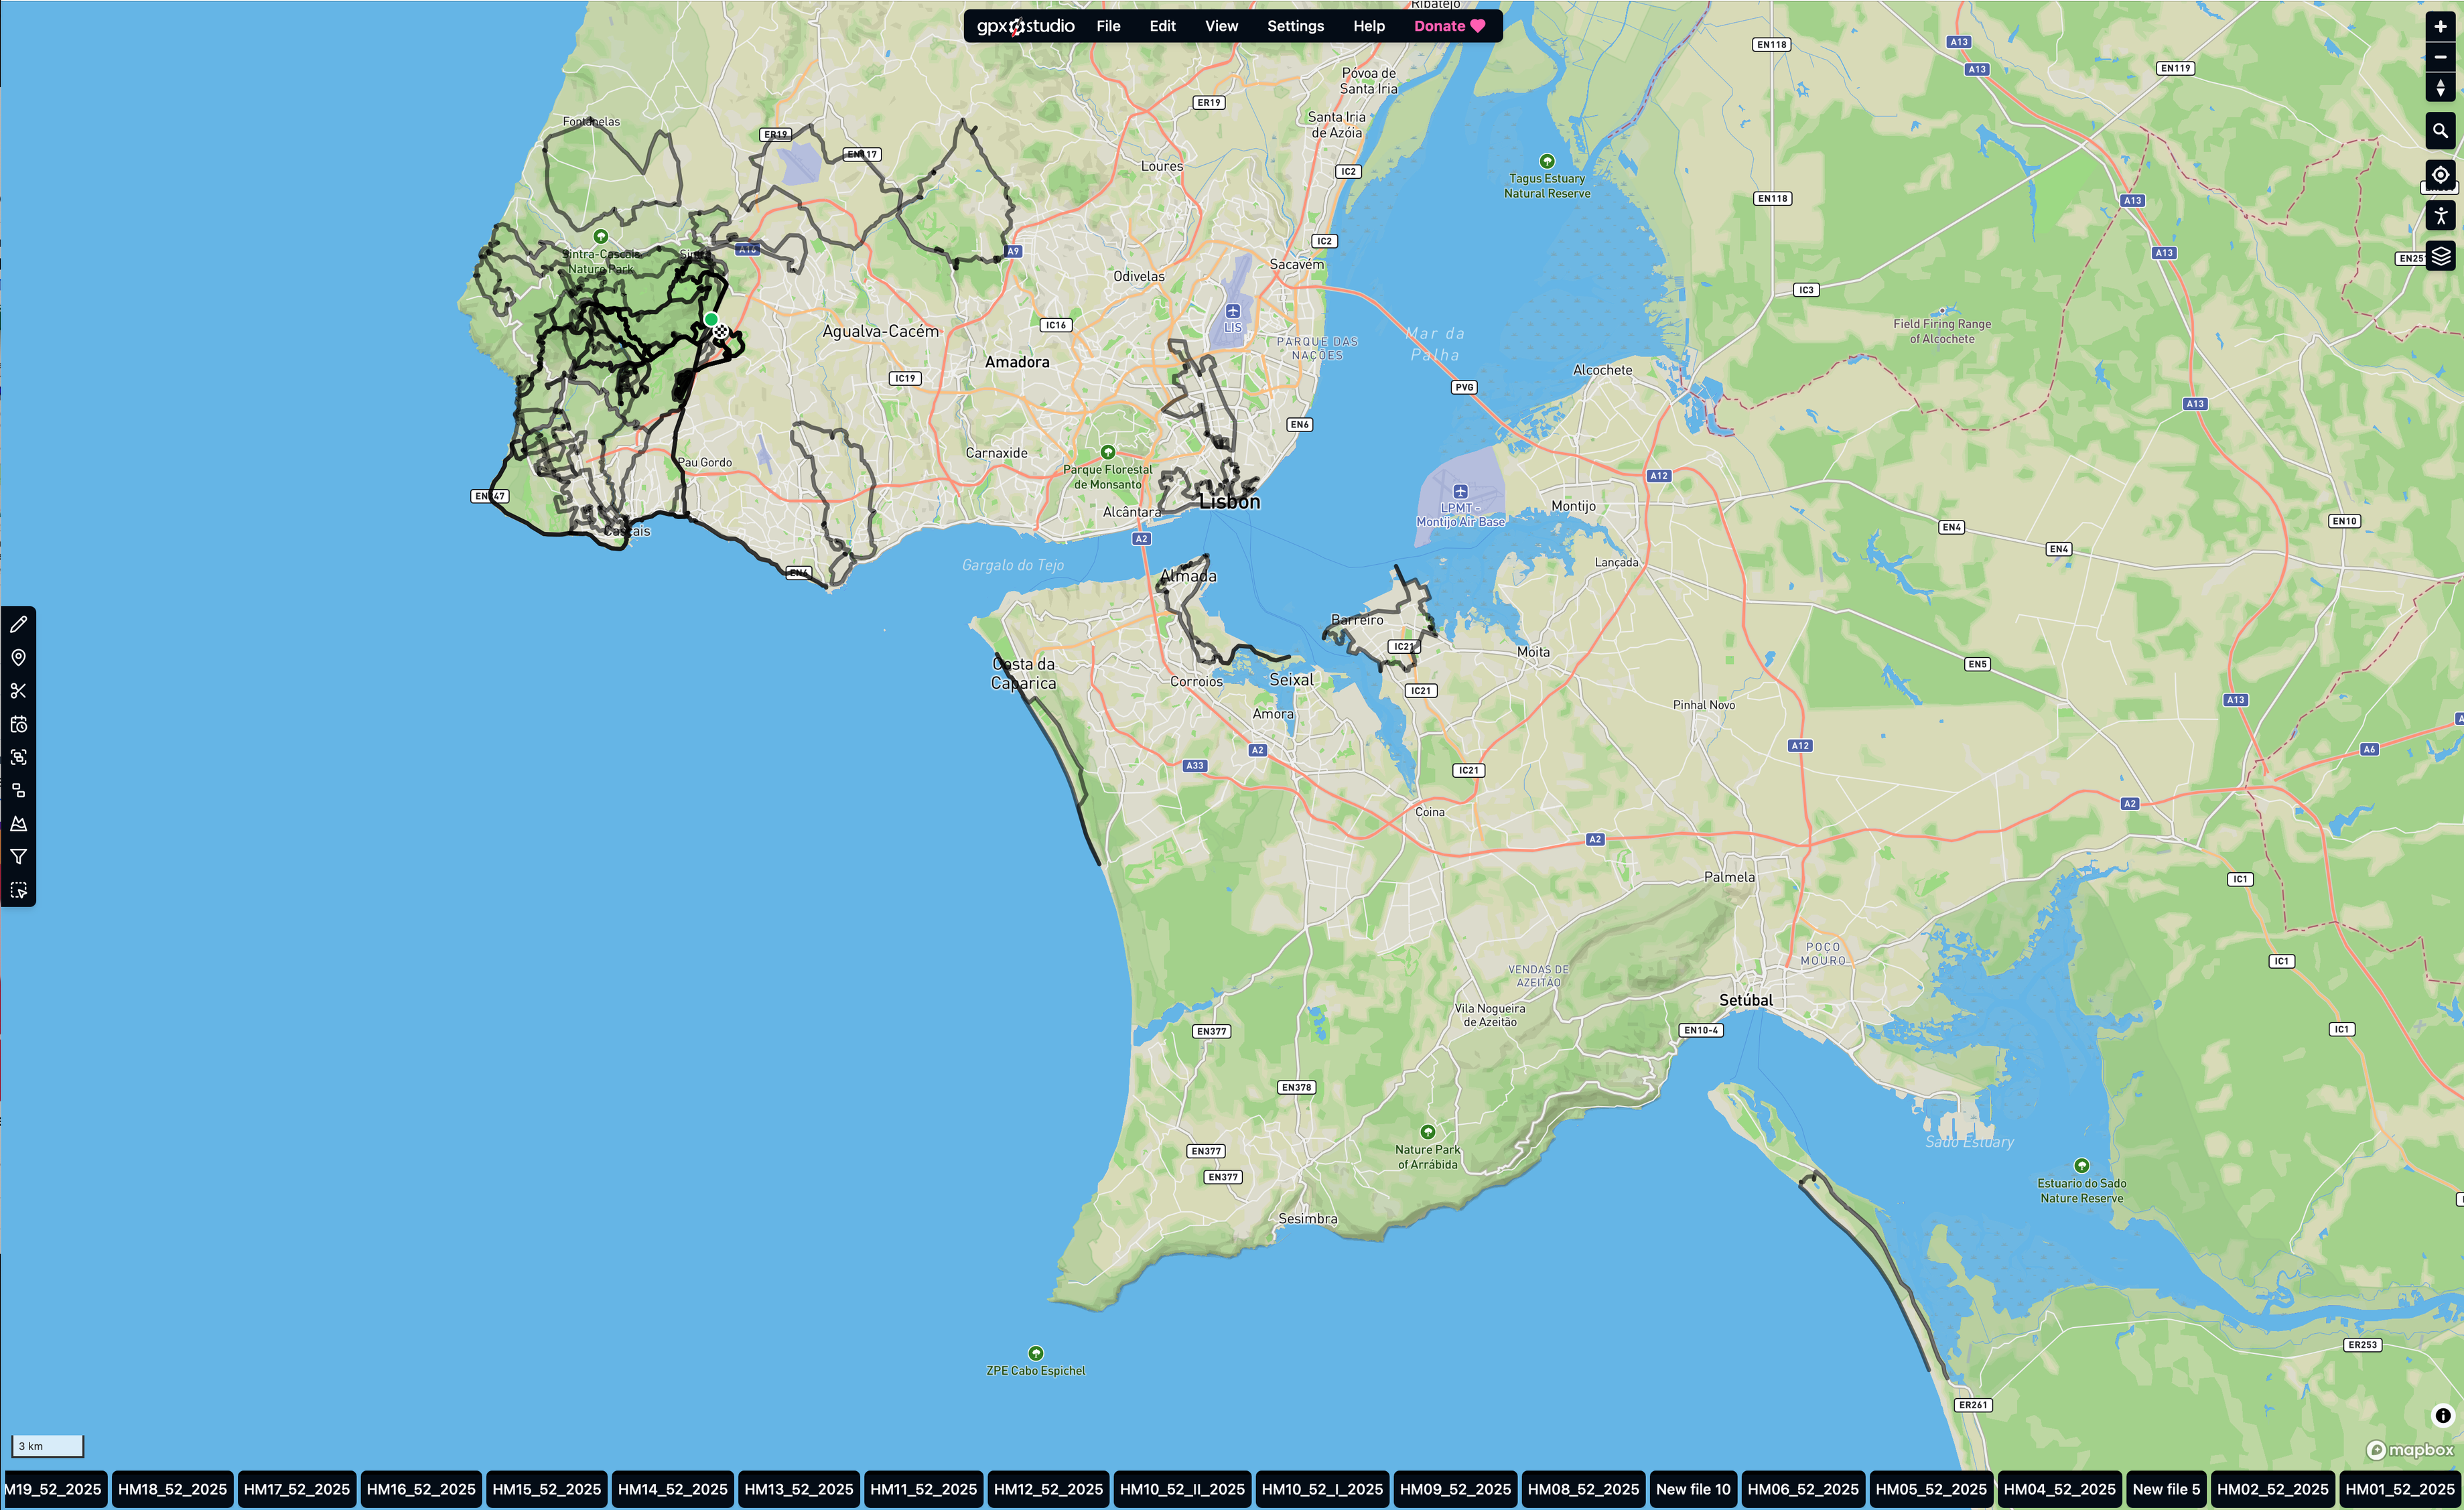Click the Donate link

[1449, 26]
